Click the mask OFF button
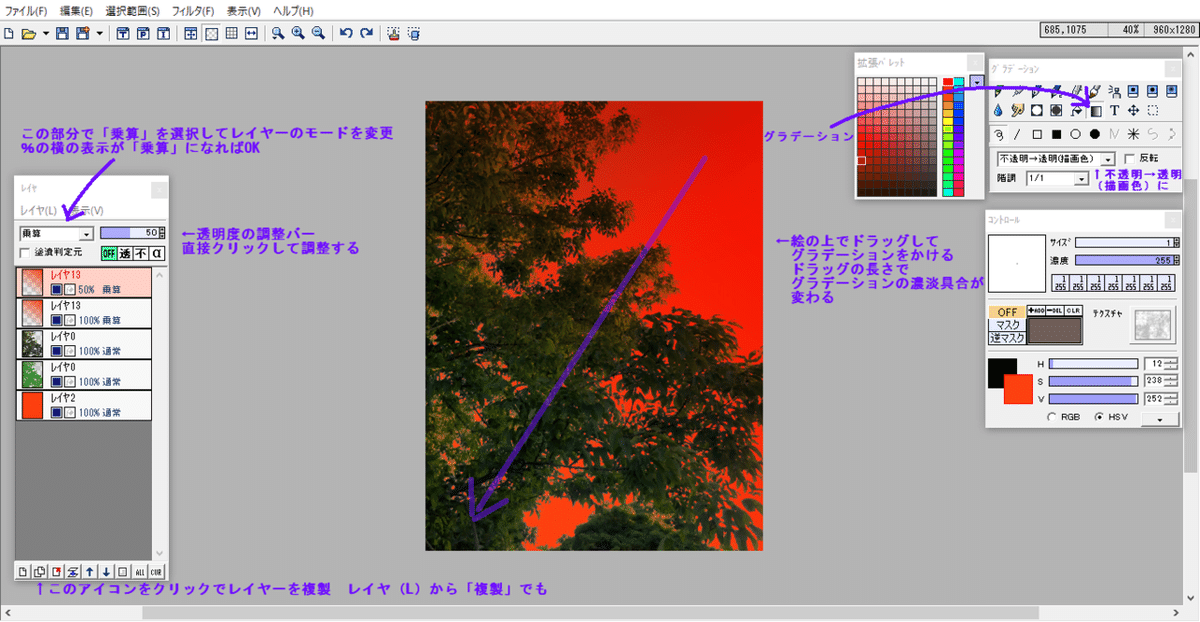The height and width of the screenshot is (622, 1200). pyautogui.click(x=1007, y=312)
